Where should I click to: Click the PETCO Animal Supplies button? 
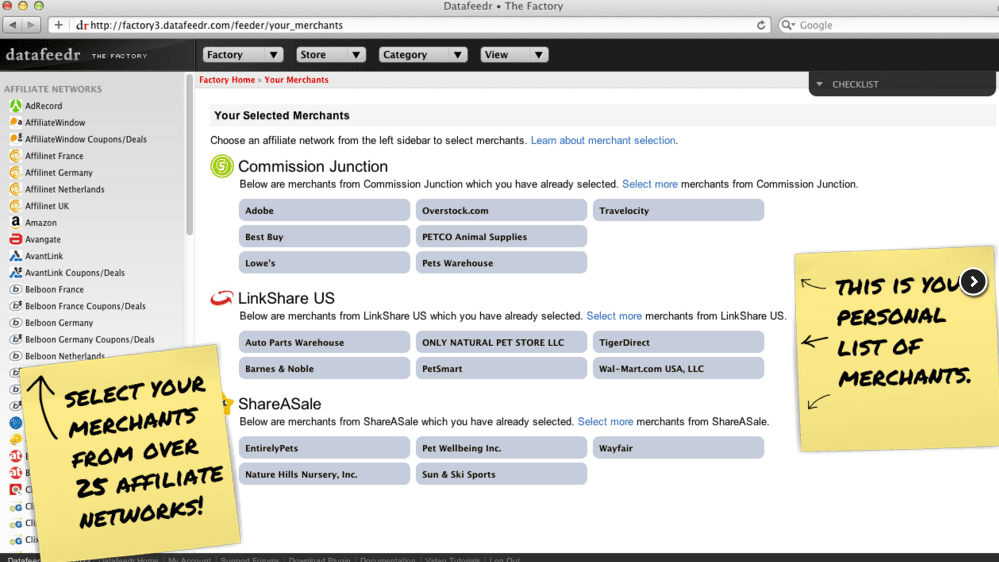pos(501,236)
